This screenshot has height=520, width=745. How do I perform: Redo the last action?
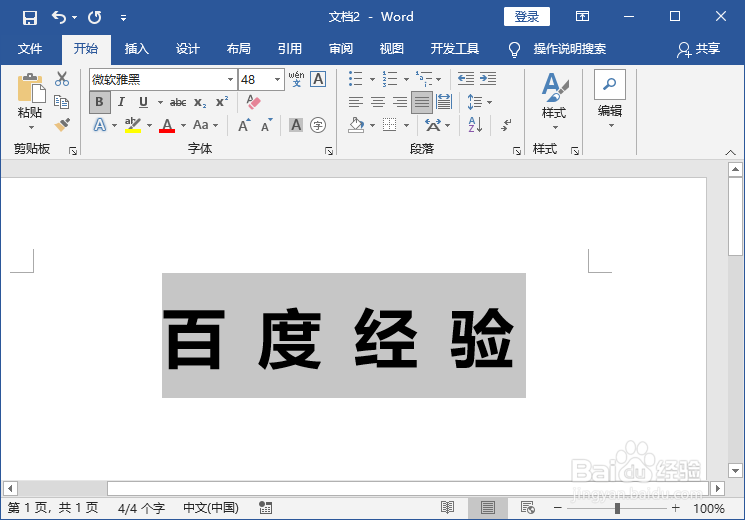[95, 18]
